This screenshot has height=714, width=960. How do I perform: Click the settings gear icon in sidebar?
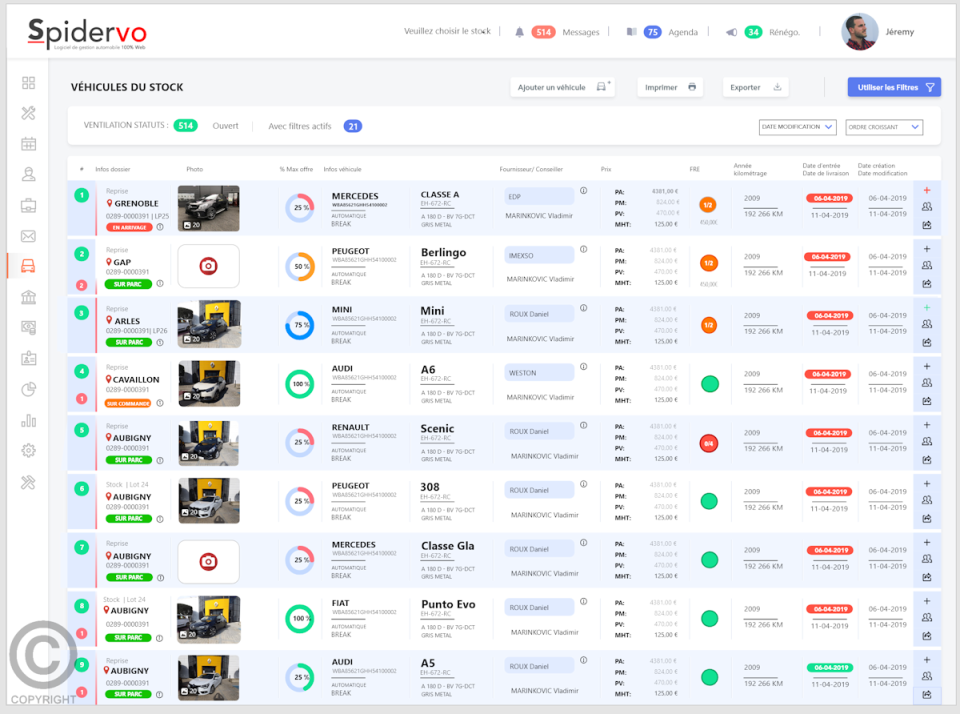[x=28, y=451]
